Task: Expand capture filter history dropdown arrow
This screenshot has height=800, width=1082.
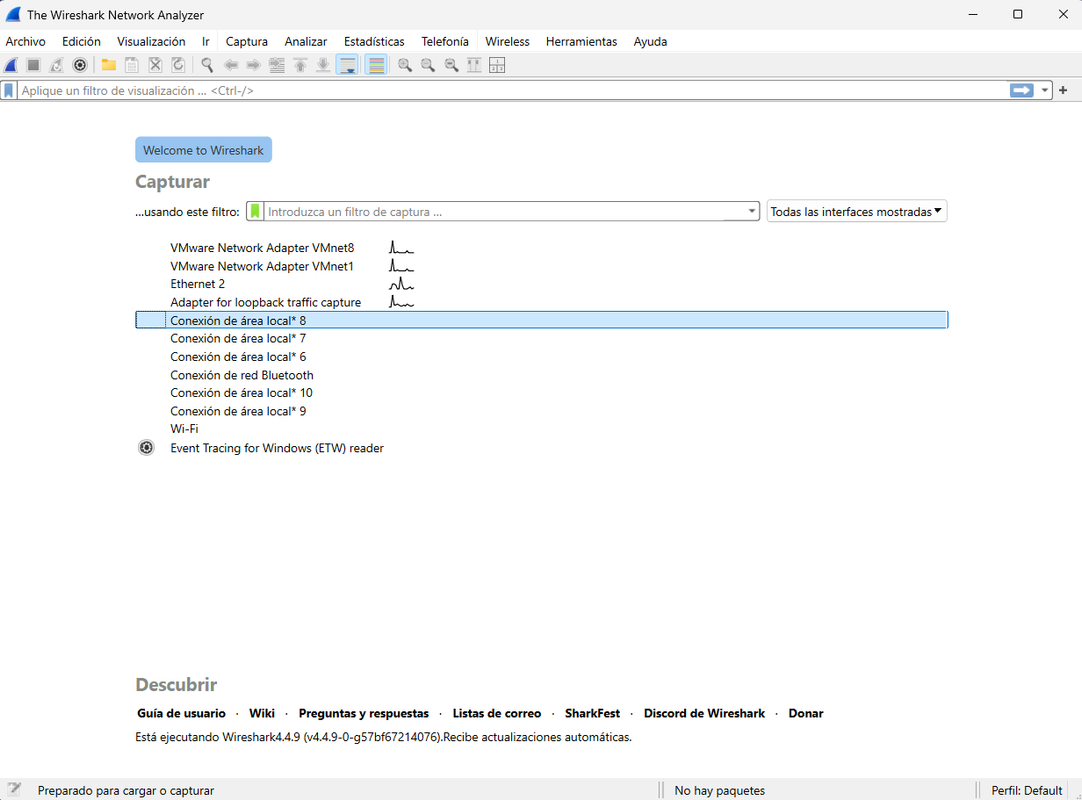Action: (x=751, y=211)
